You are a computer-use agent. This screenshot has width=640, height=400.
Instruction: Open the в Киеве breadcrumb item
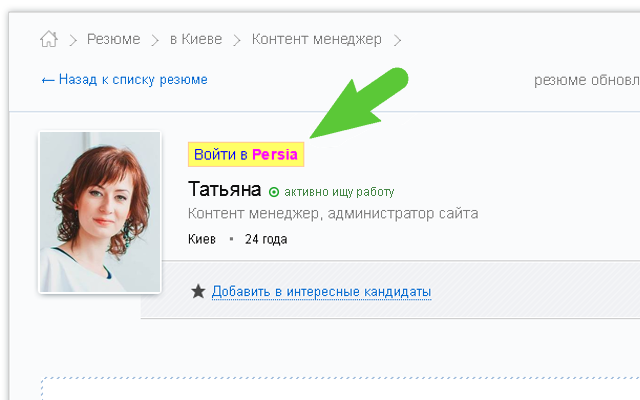click(x=196, y=40)
